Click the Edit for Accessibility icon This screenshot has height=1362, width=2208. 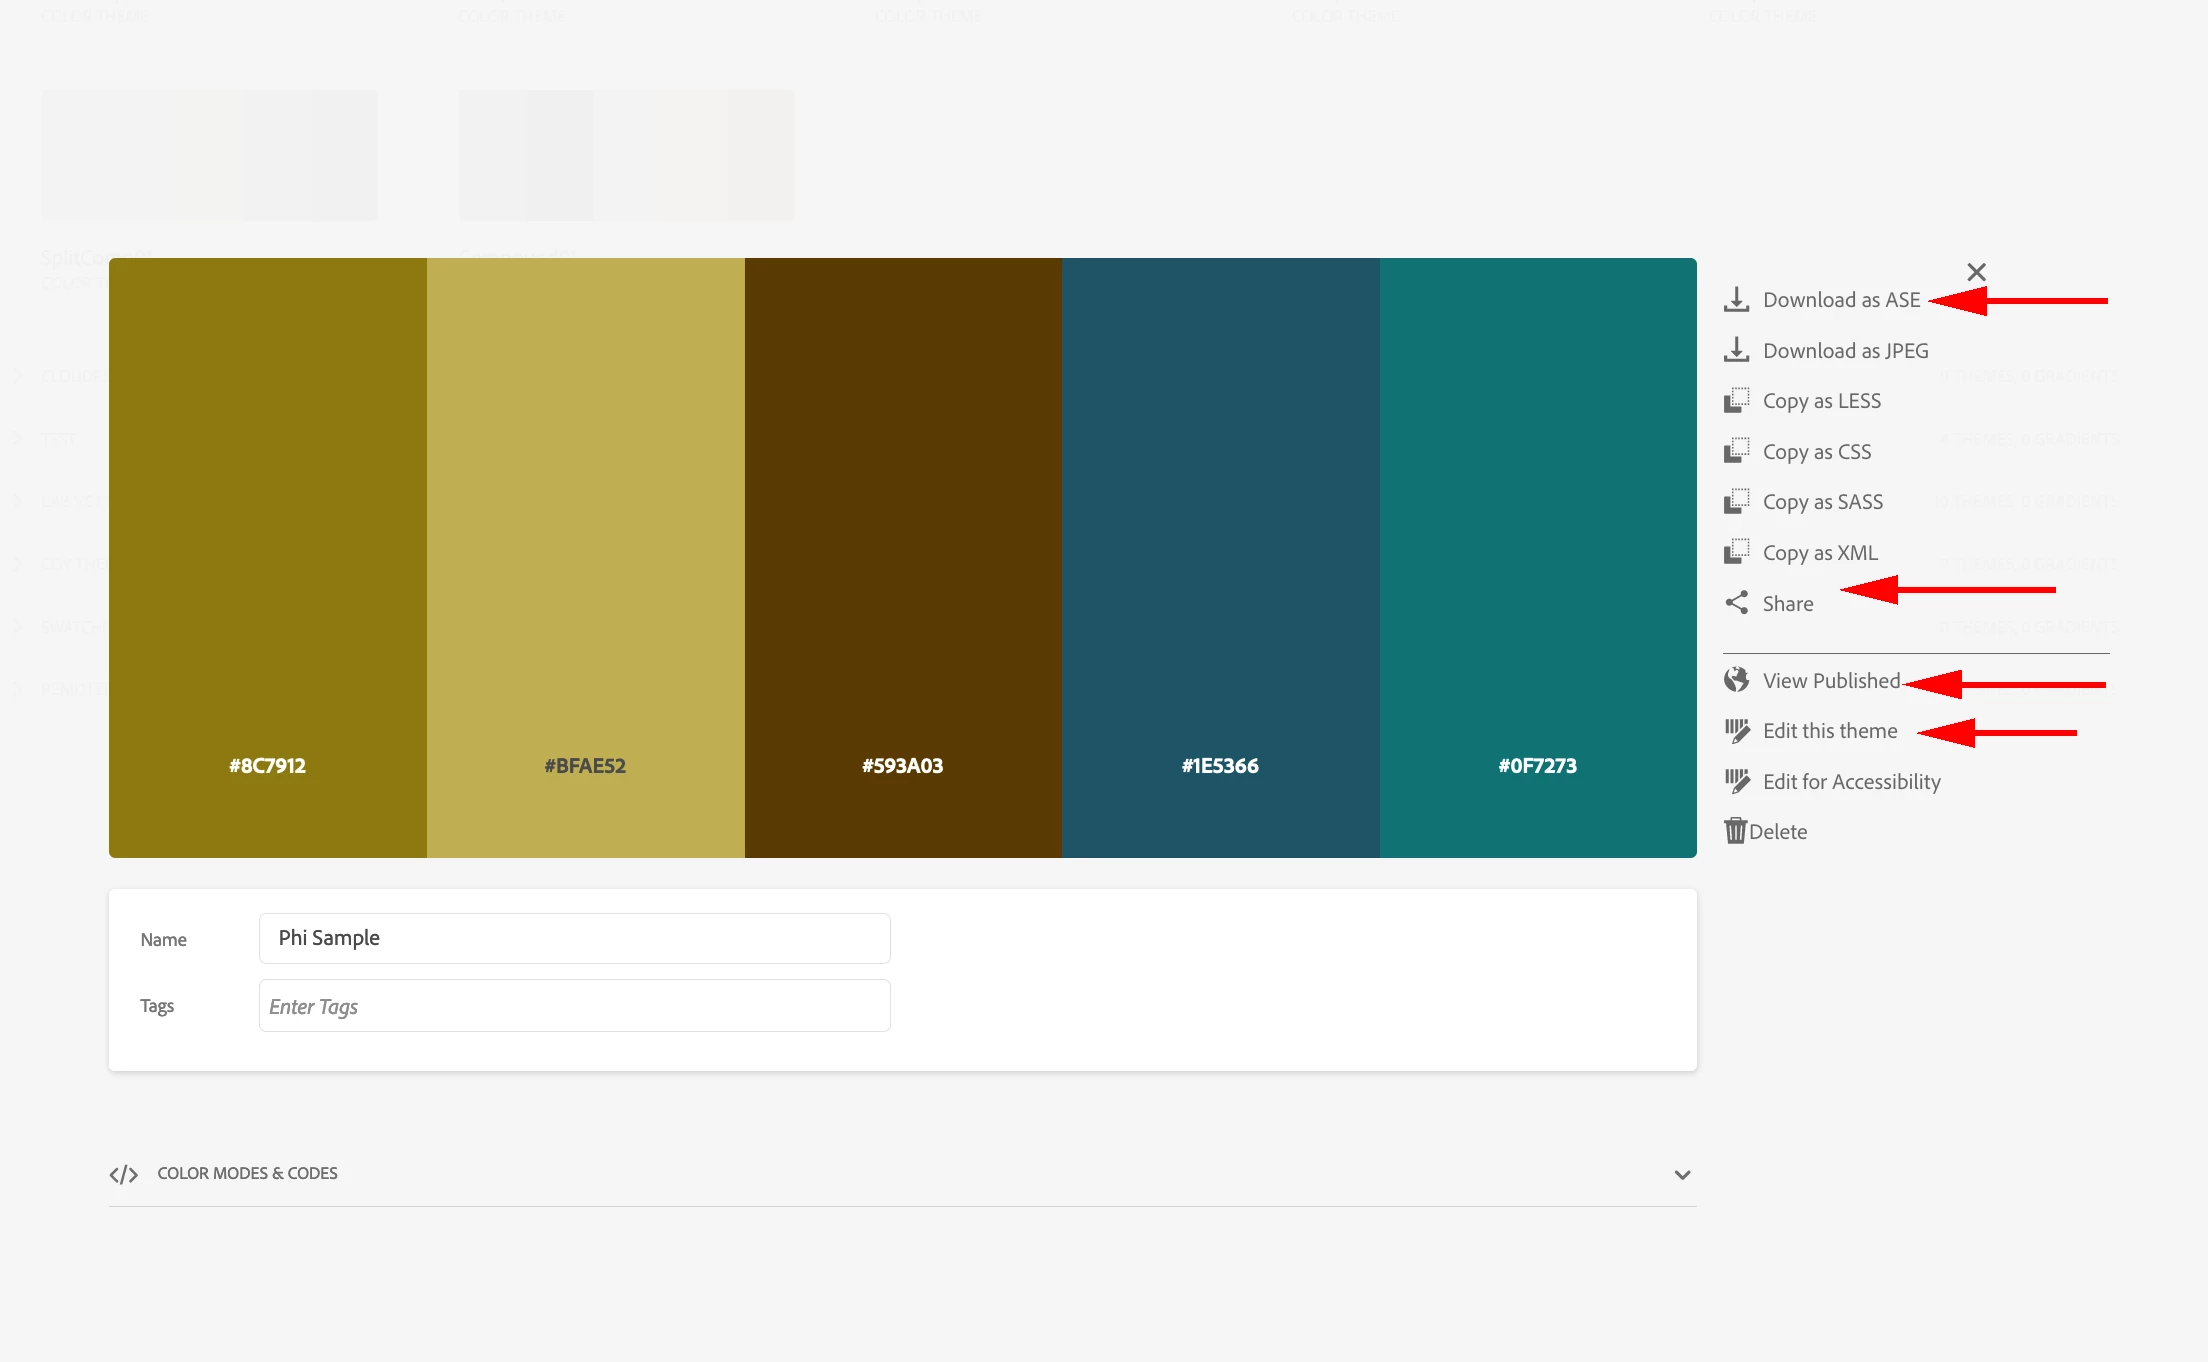(x=1736, y=781)
